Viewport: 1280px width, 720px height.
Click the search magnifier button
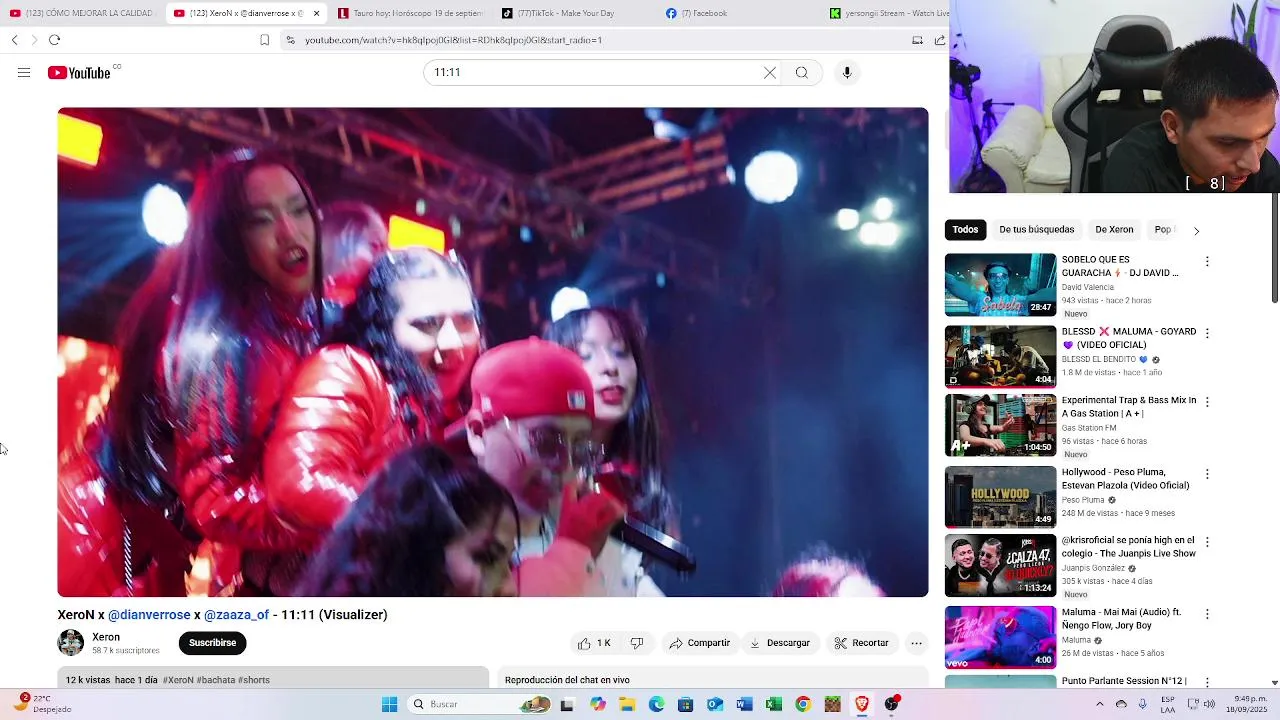click(x=801, y=73)
